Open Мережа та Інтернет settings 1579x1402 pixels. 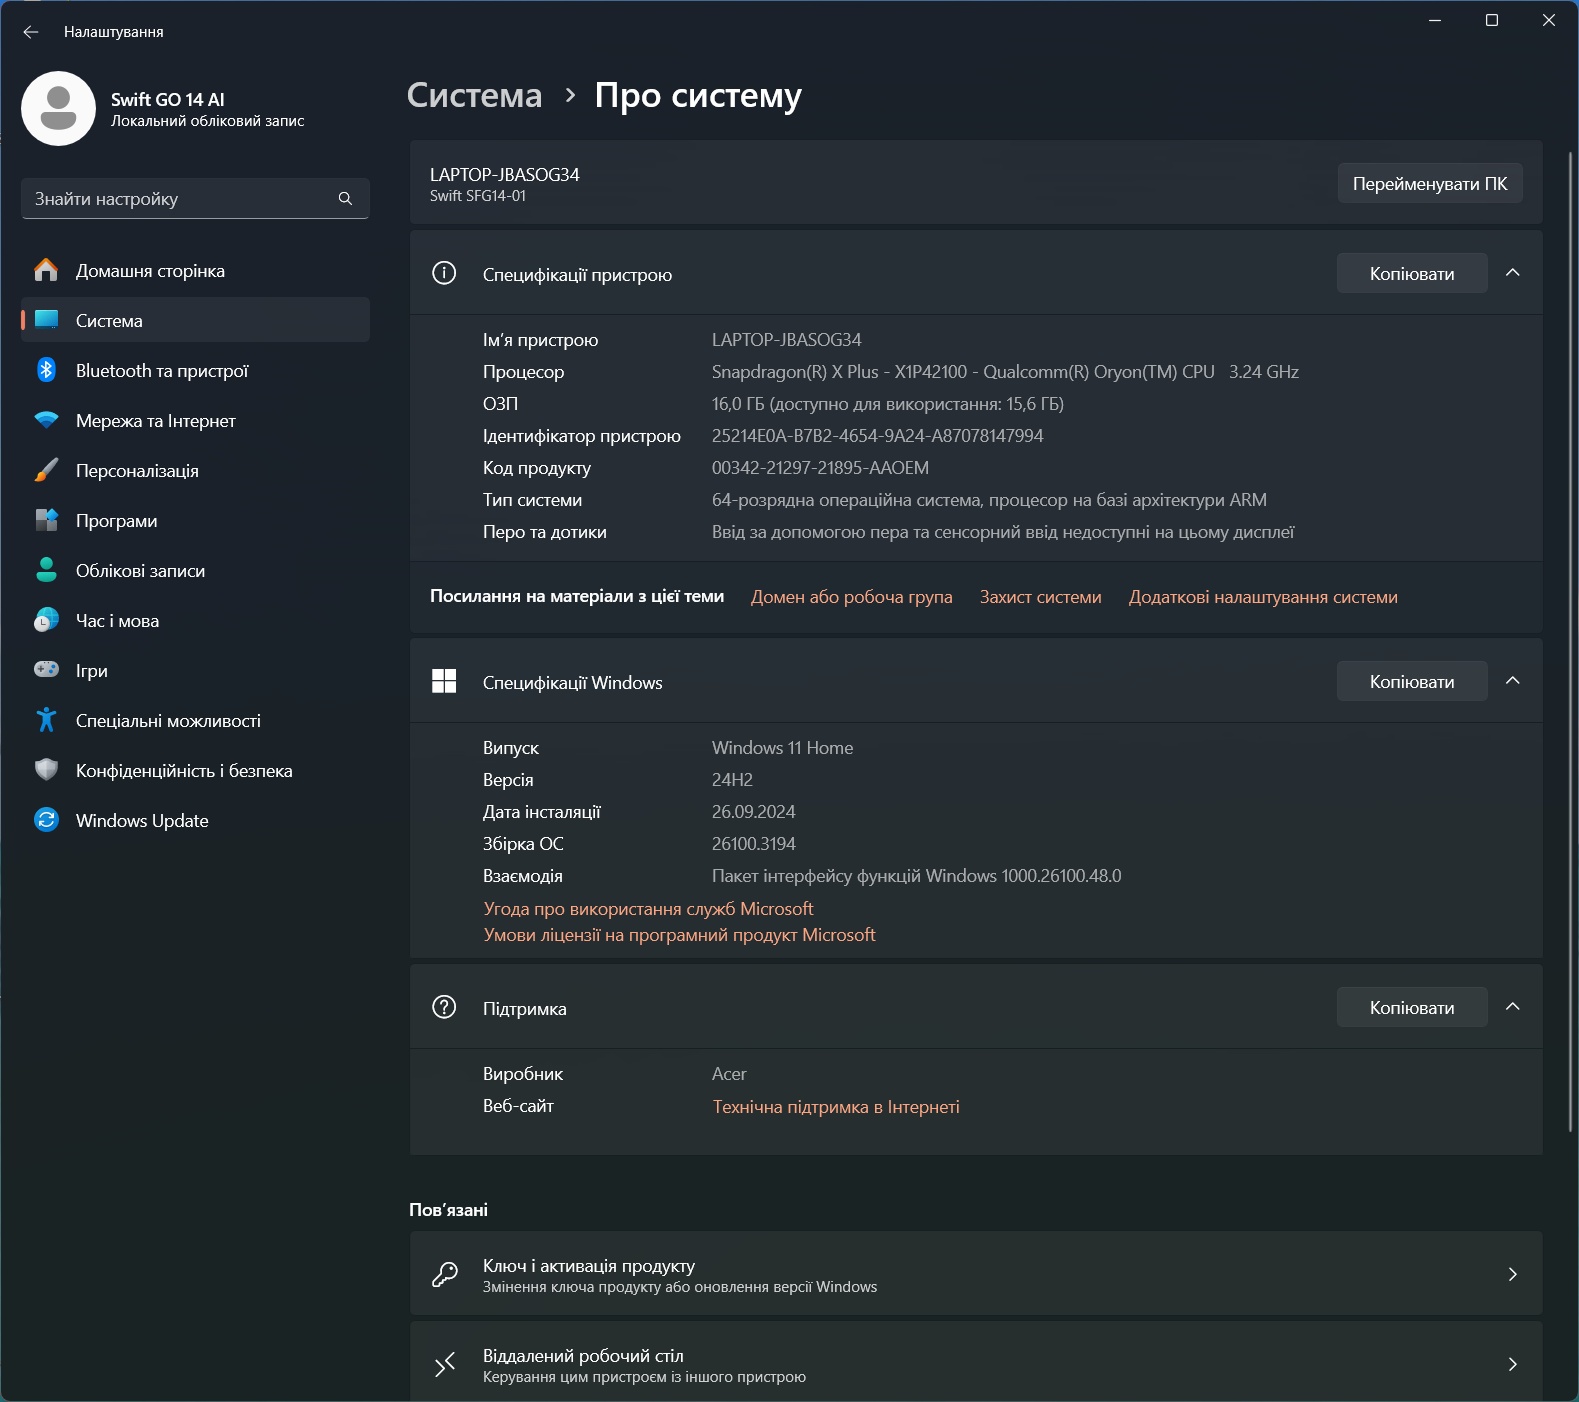(x=195, y=420)
